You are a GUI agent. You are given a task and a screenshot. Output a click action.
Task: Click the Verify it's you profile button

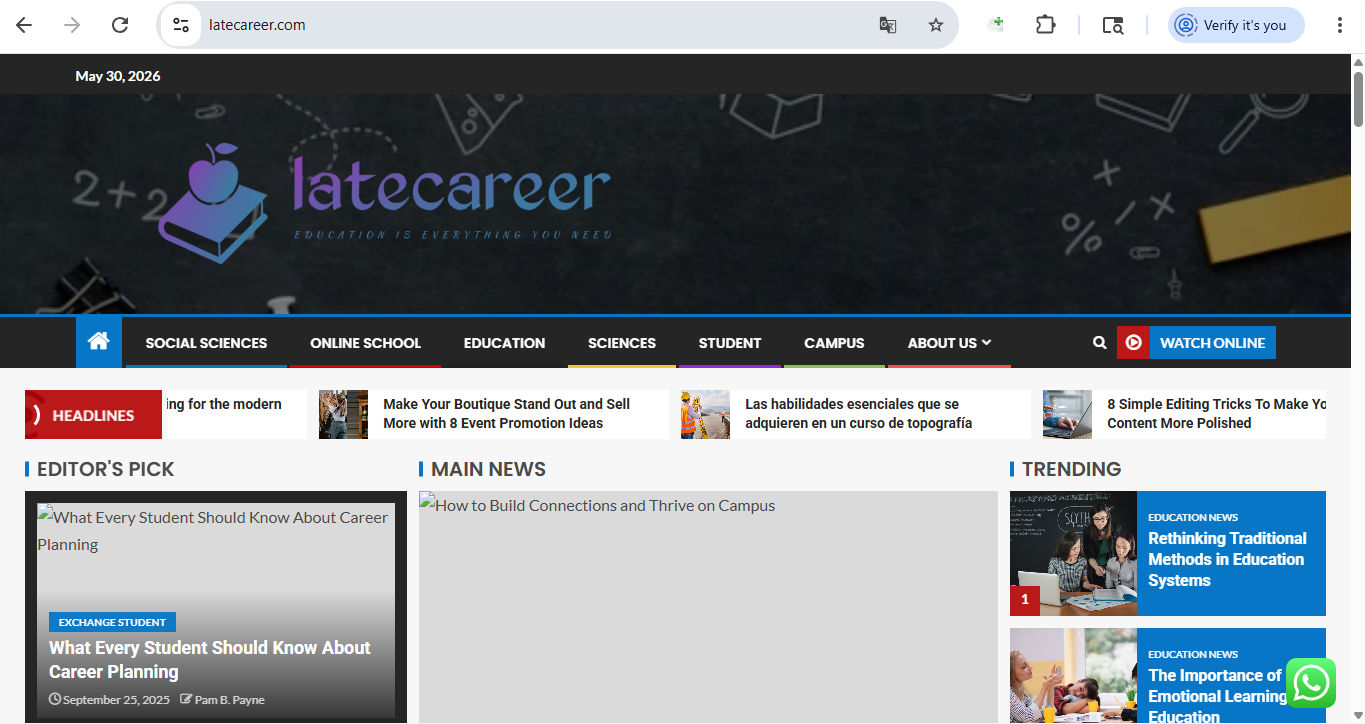coord(1236,25)
